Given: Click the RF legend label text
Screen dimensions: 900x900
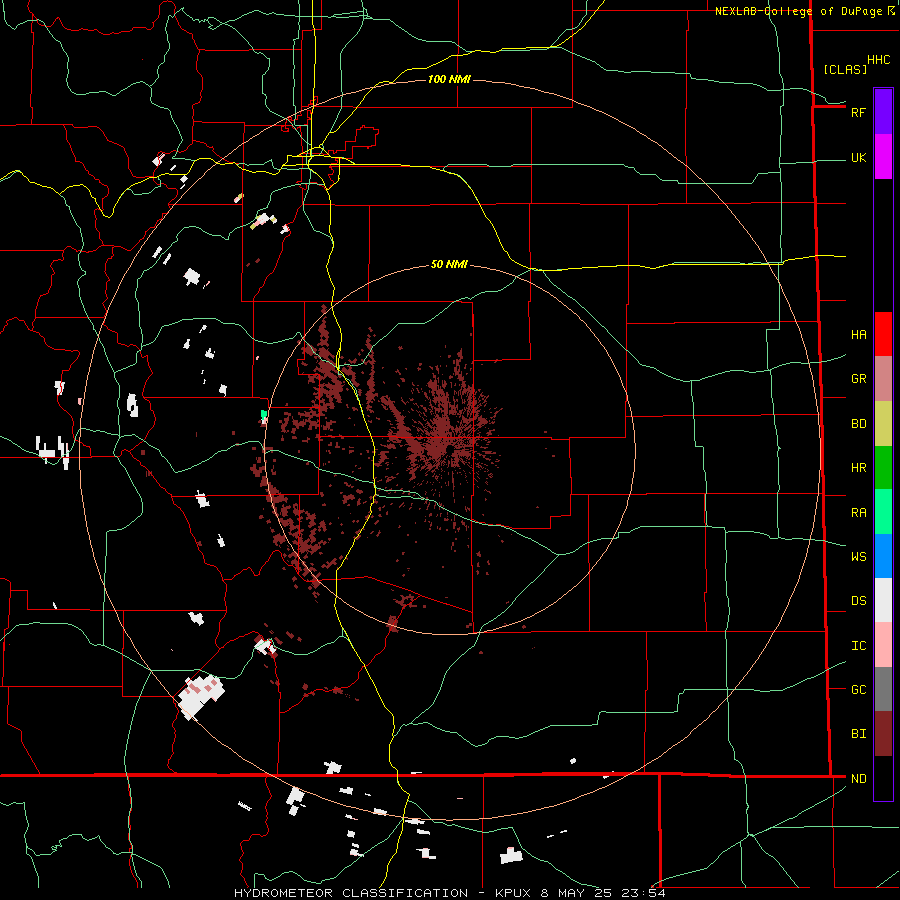Looking at the screenshot, I should click(x=858, y=112).
